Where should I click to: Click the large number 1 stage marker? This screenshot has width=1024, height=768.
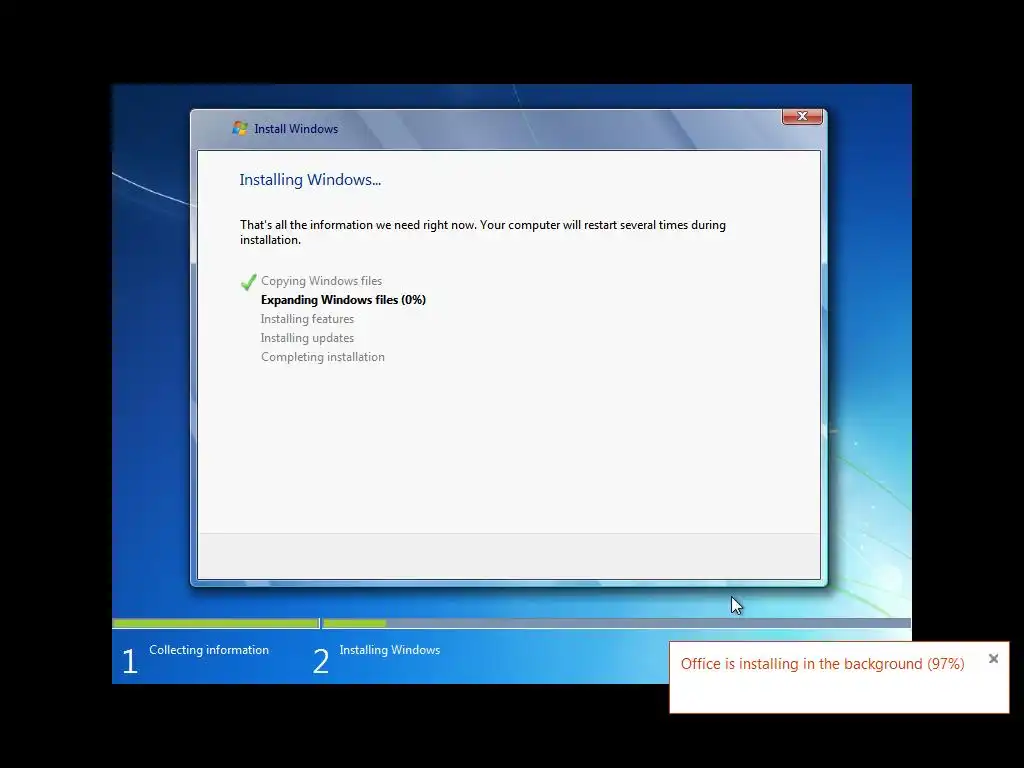pos(130,661)
